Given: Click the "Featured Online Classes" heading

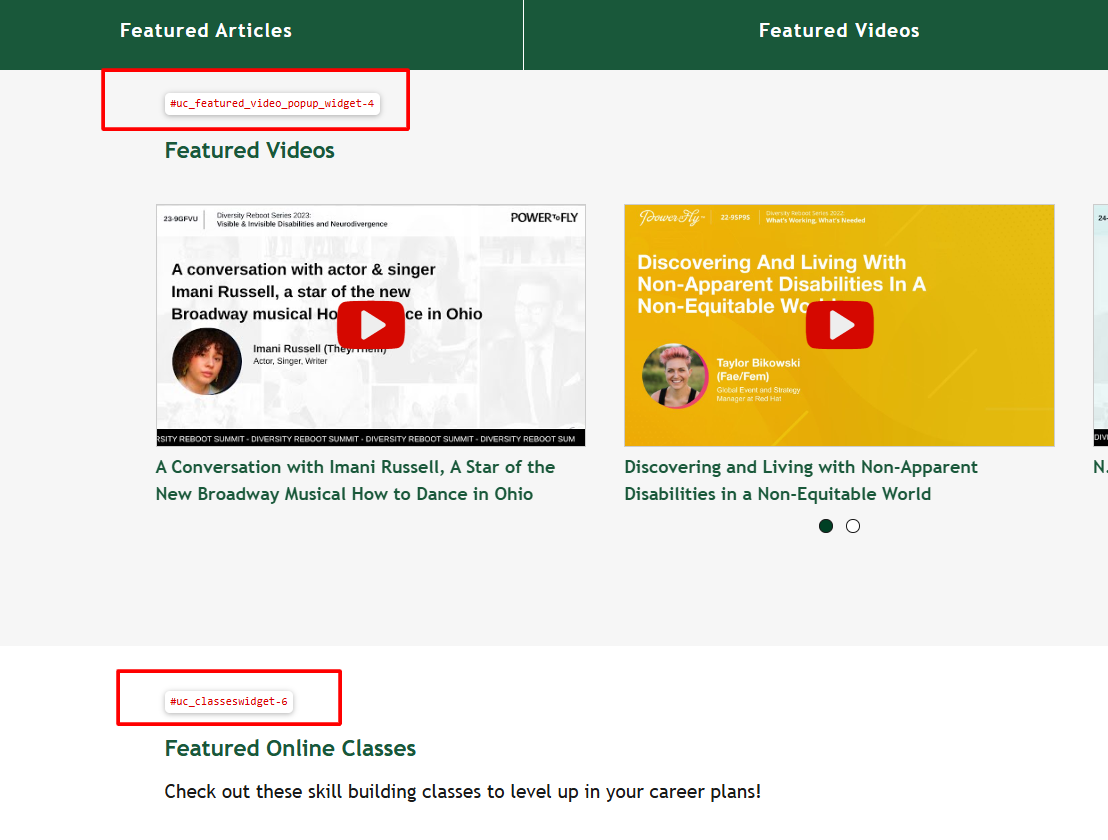Looking at the screenshot, I should [290, 748].
